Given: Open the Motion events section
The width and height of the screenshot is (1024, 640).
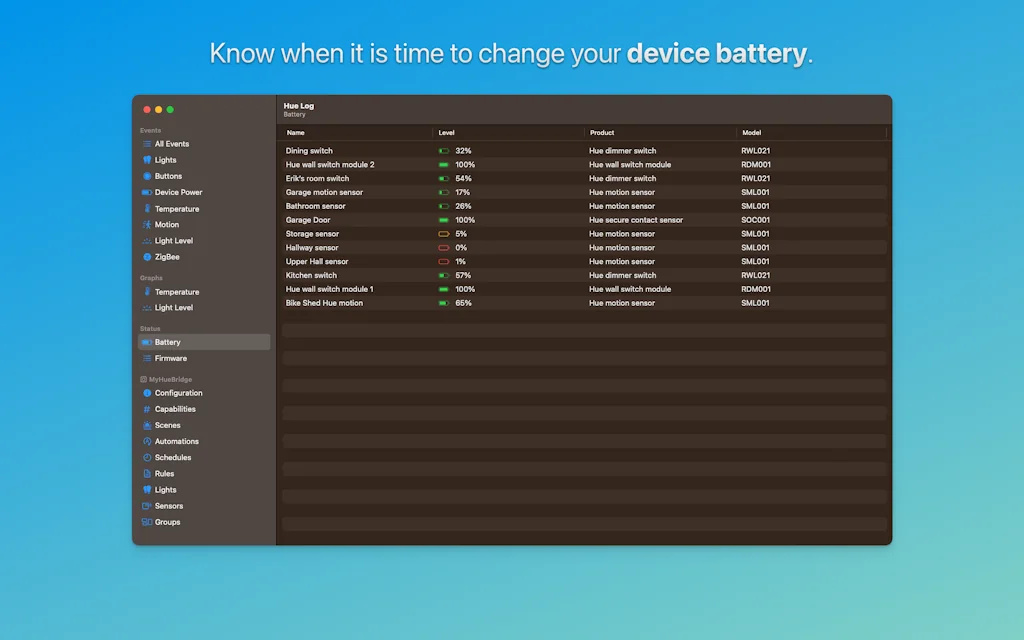Looking at the screenshot, I should (x=167, y=224).
